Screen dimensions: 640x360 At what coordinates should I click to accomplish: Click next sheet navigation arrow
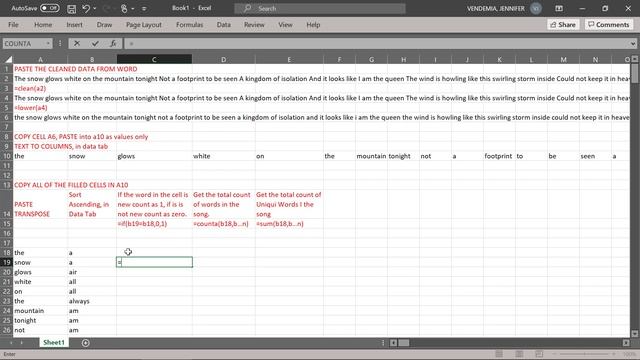pos(22,343)
